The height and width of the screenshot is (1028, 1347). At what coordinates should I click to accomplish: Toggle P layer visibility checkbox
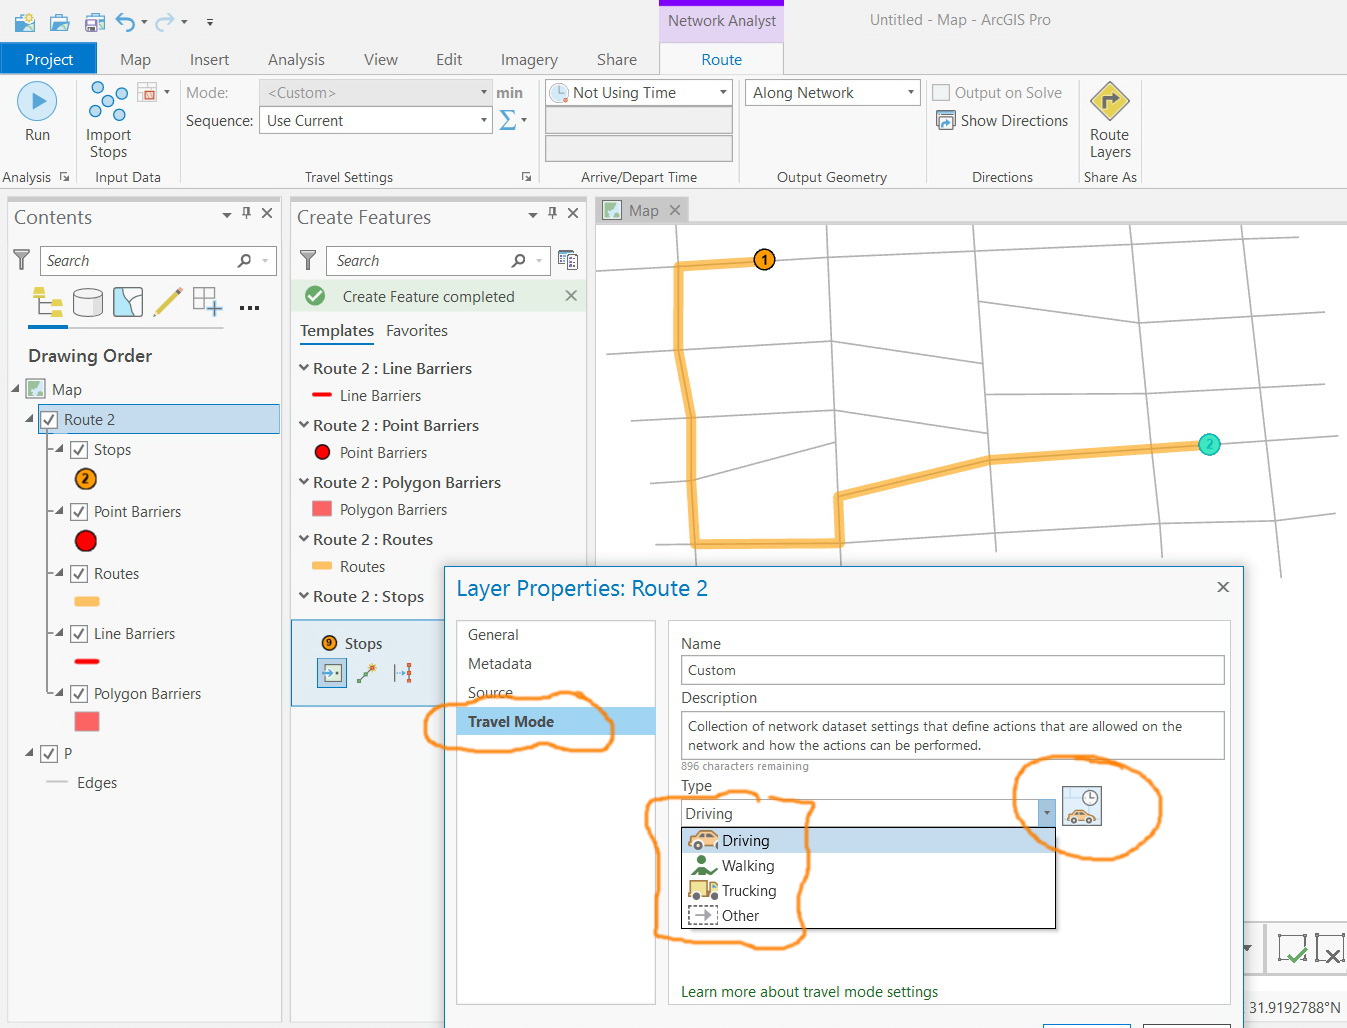49,754
